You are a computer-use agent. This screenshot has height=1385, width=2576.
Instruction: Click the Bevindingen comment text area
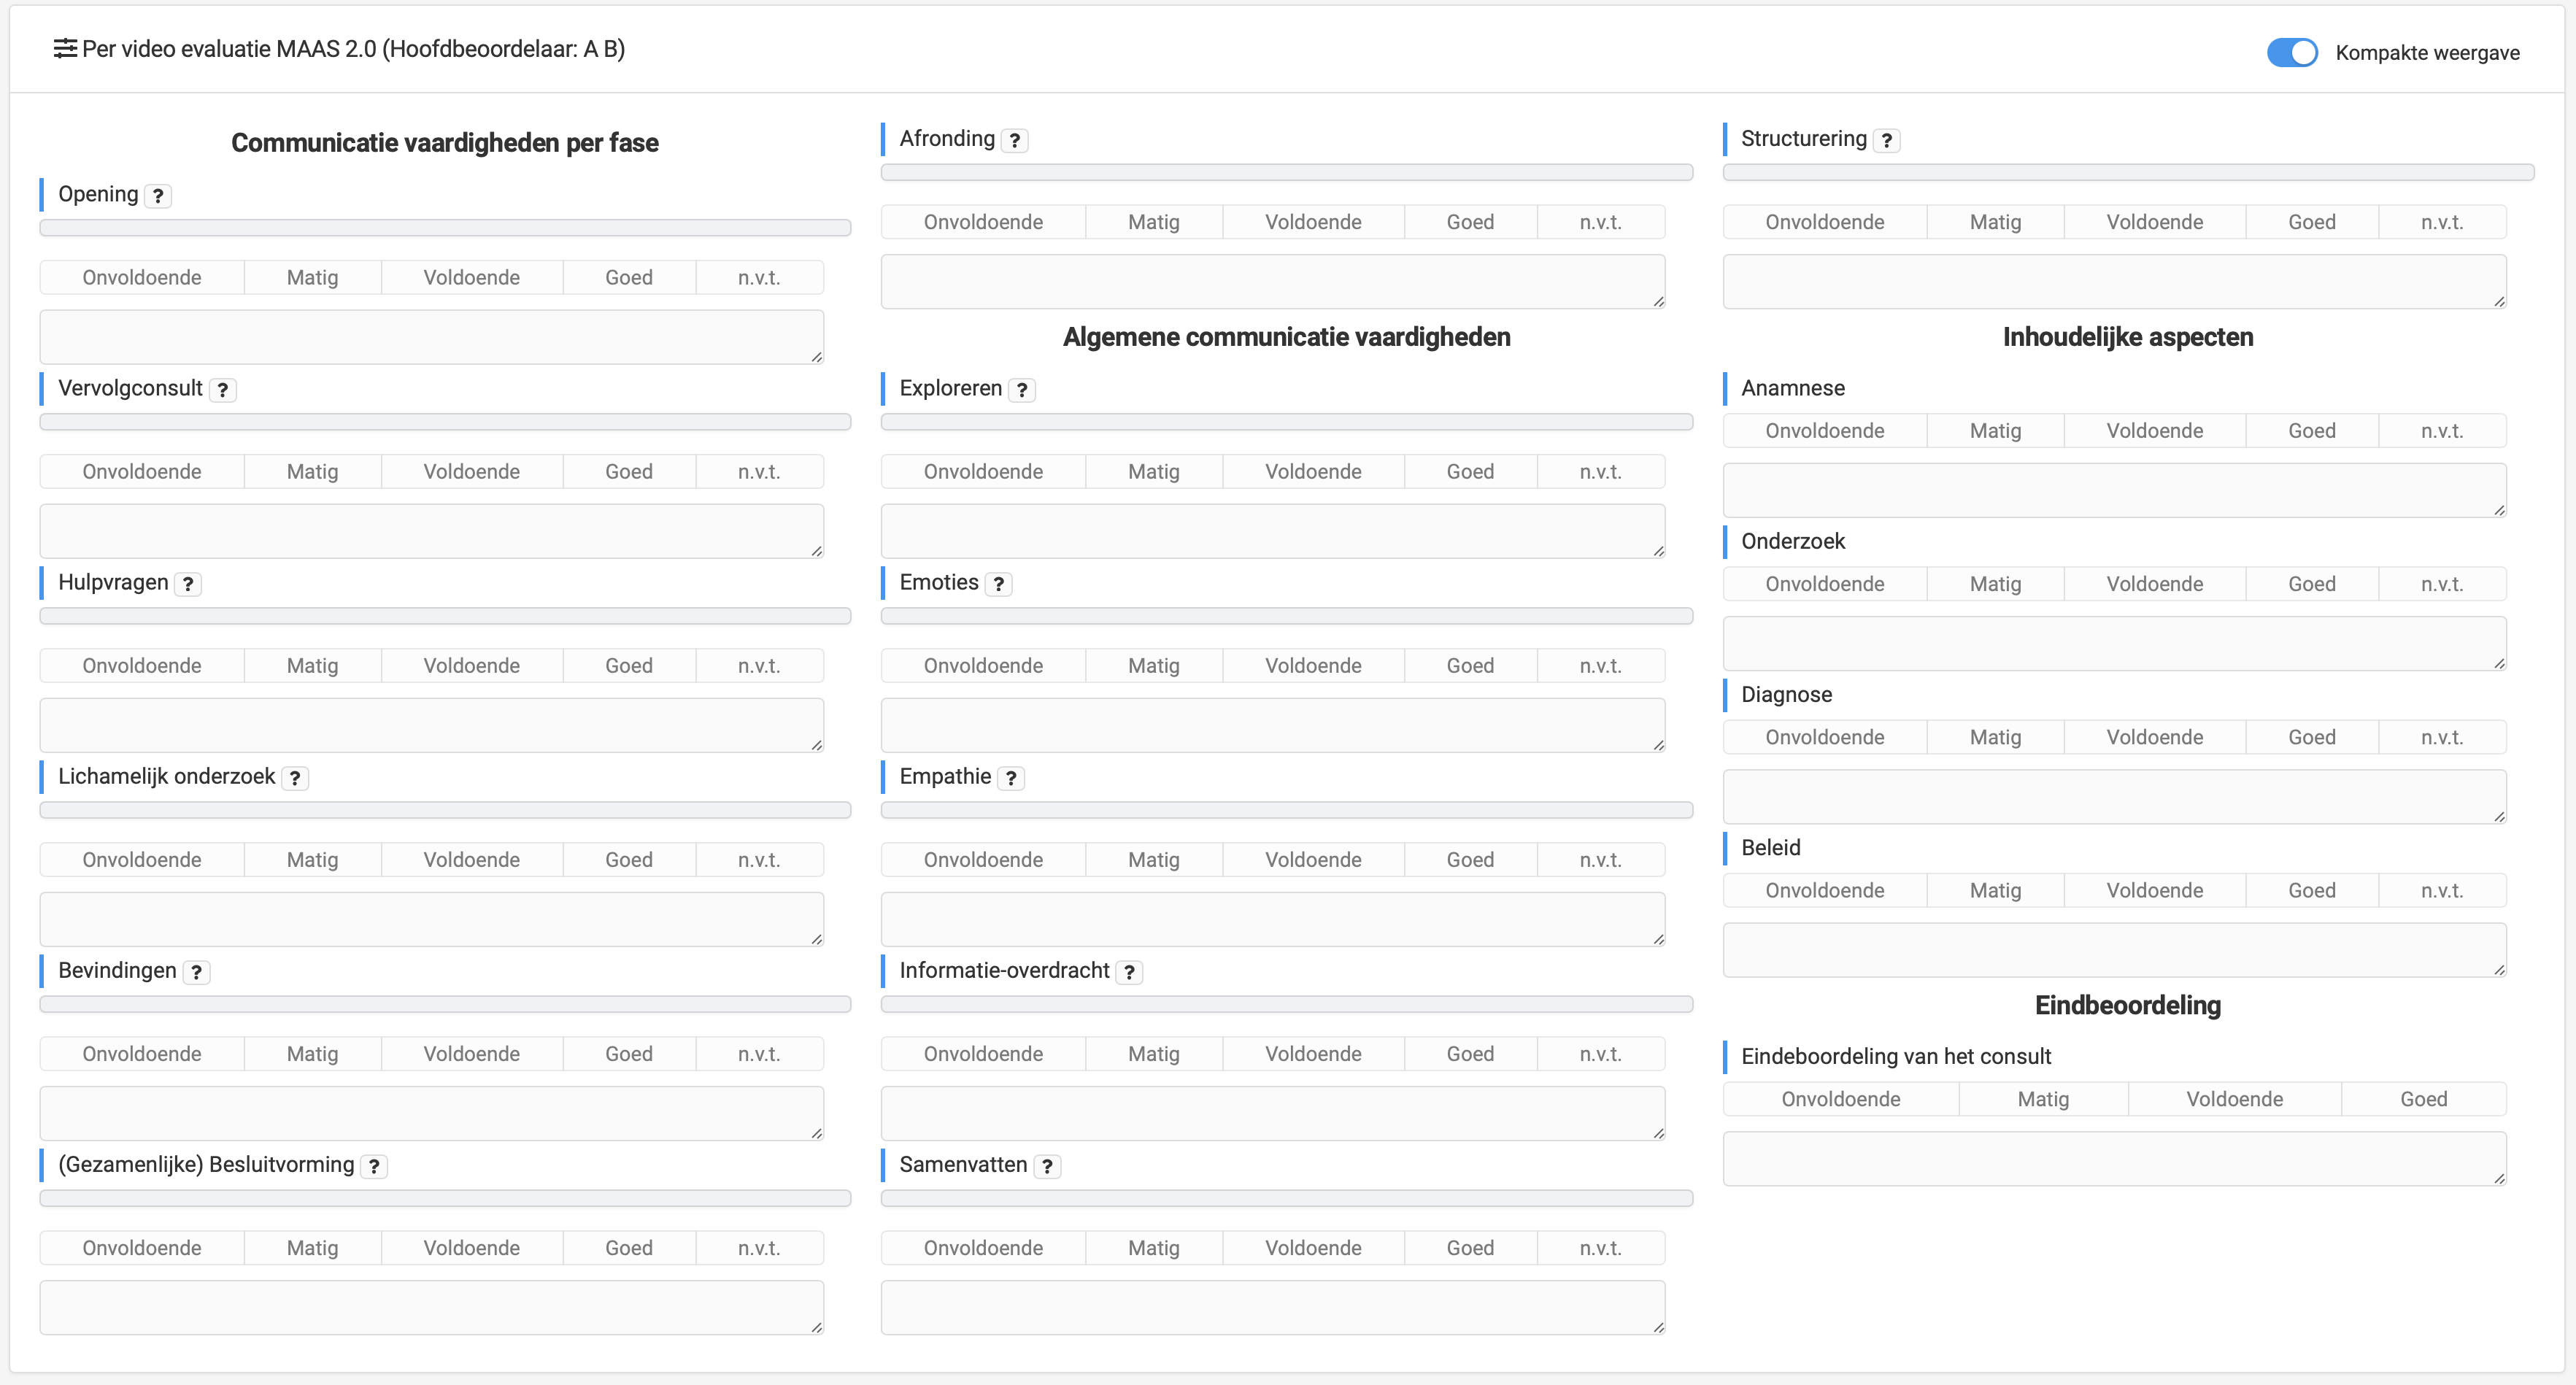(431, 1113)
